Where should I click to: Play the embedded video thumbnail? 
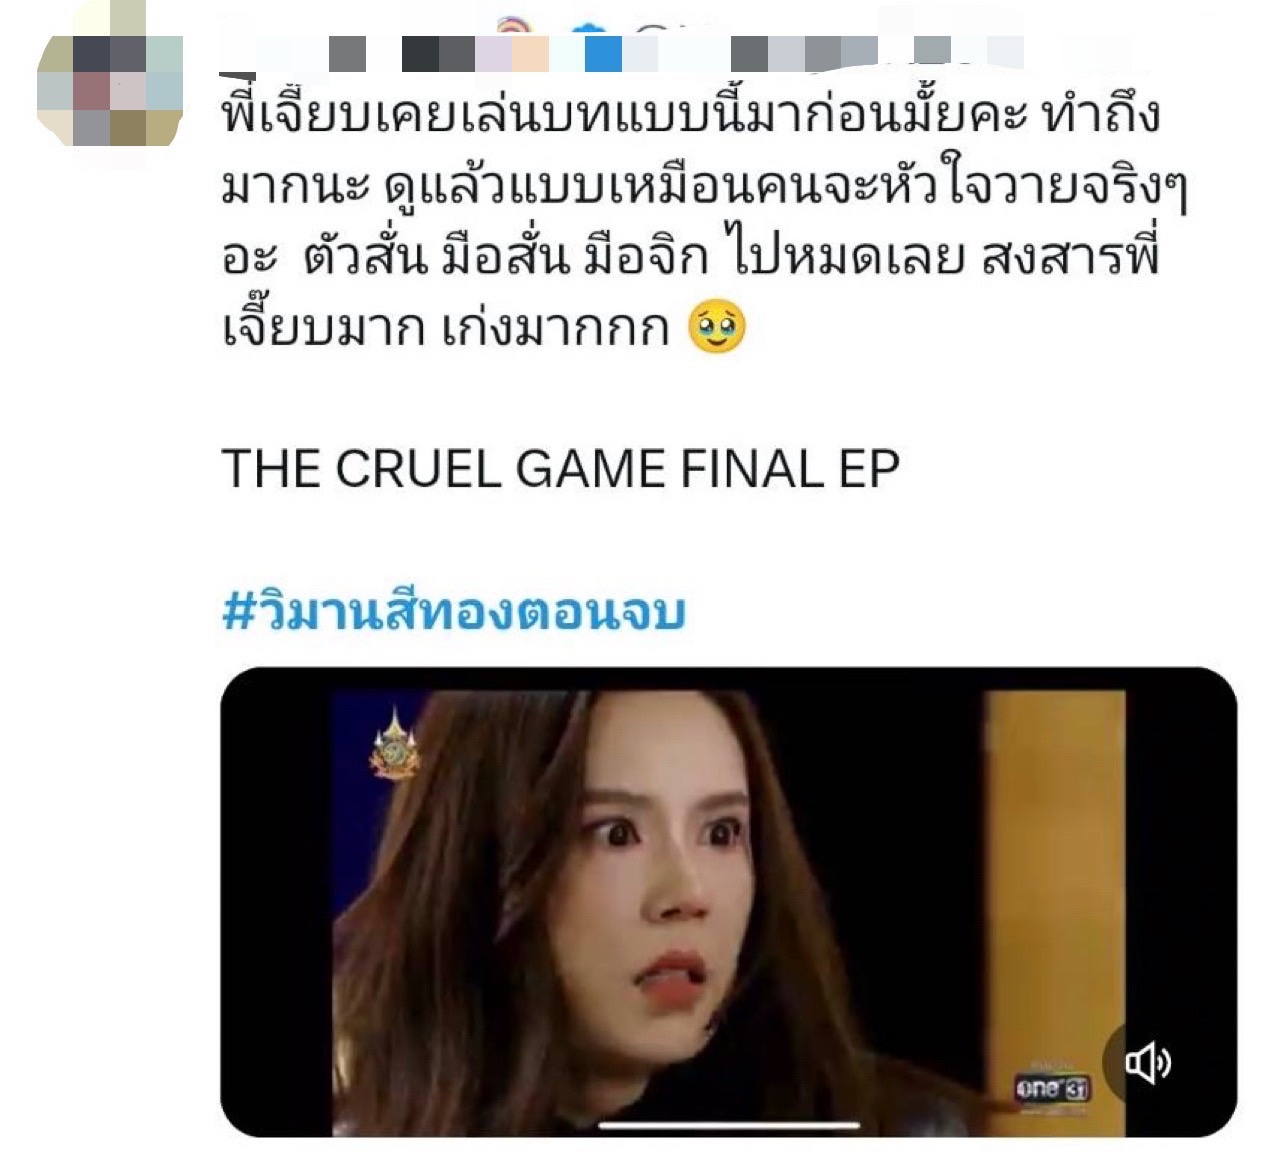pos(728,902)
